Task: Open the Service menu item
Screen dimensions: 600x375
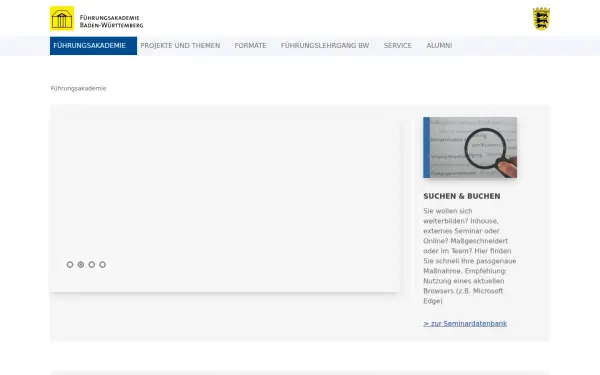Action: pyautogui.click(x=398, y=46)
